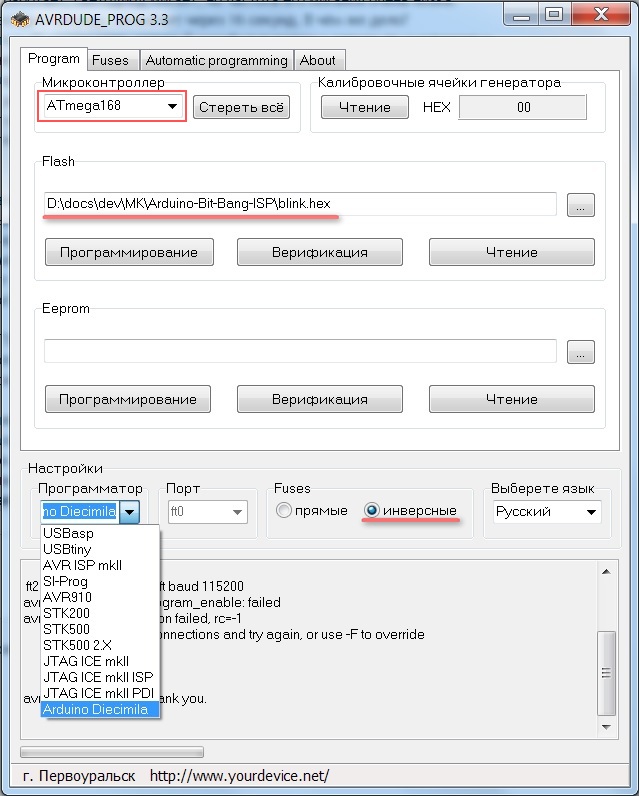Pick Arduino Diecimila programmer option
This screenshot has height=796, width=639.
95,709
